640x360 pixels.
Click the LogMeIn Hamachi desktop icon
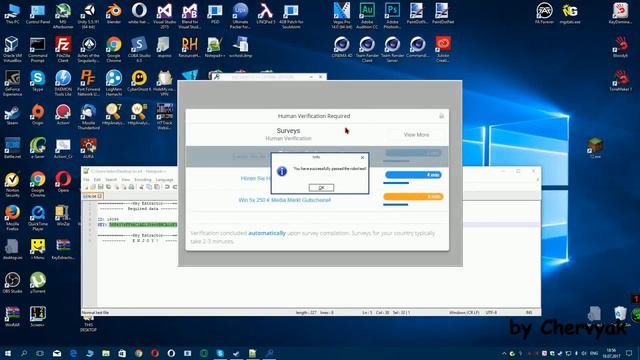[x=114, y=83]
